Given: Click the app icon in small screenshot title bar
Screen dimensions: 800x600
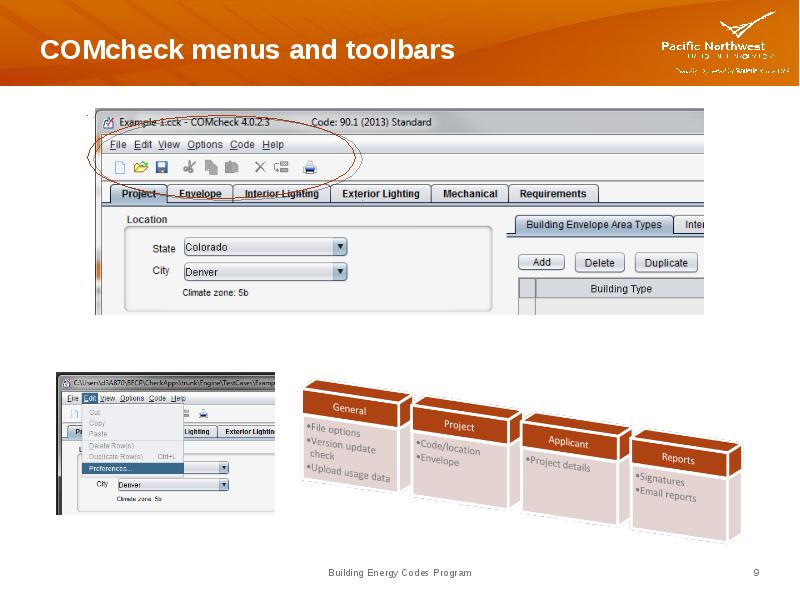Looking at the screenshot, I should [x=66, y=383].
